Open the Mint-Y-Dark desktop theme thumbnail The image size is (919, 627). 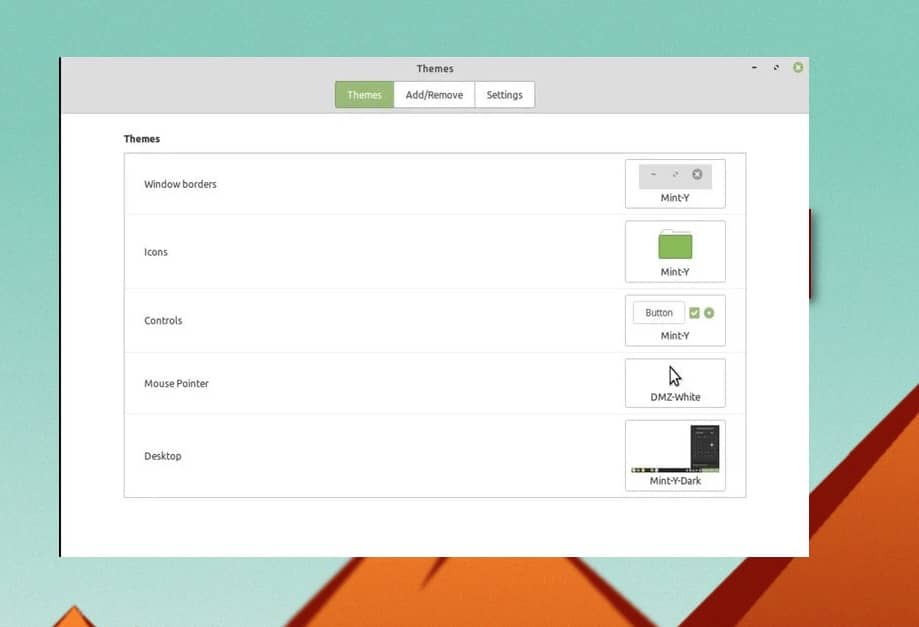coord(675,449)
